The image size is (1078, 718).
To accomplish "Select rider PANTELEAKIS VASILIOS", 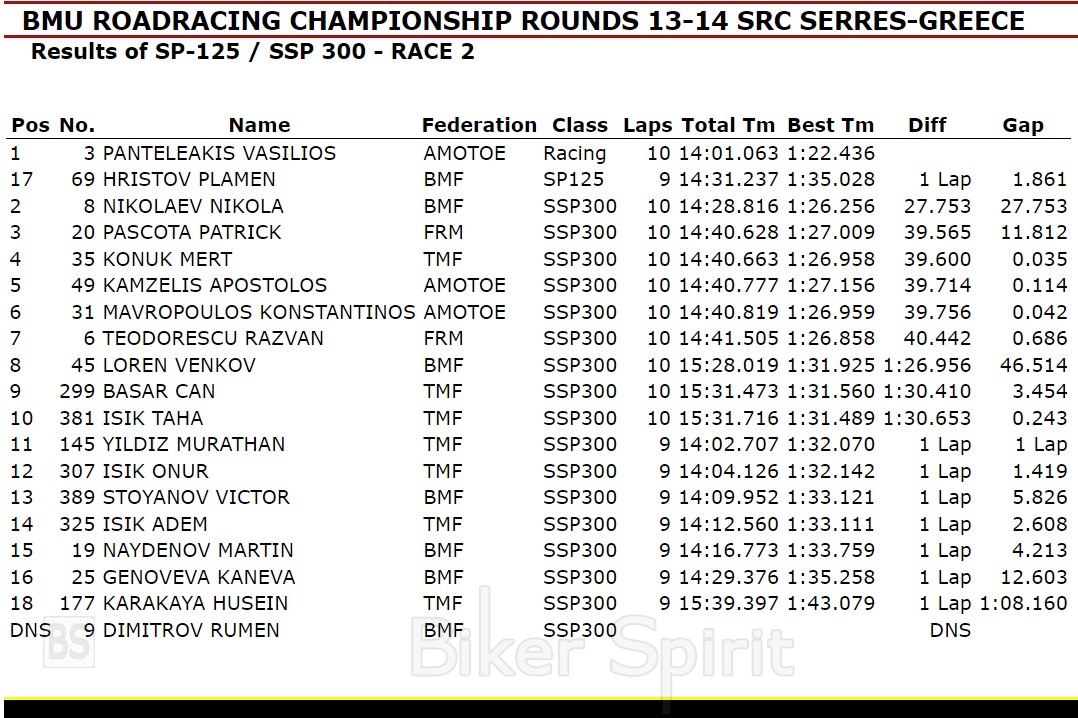I will 219,153.
